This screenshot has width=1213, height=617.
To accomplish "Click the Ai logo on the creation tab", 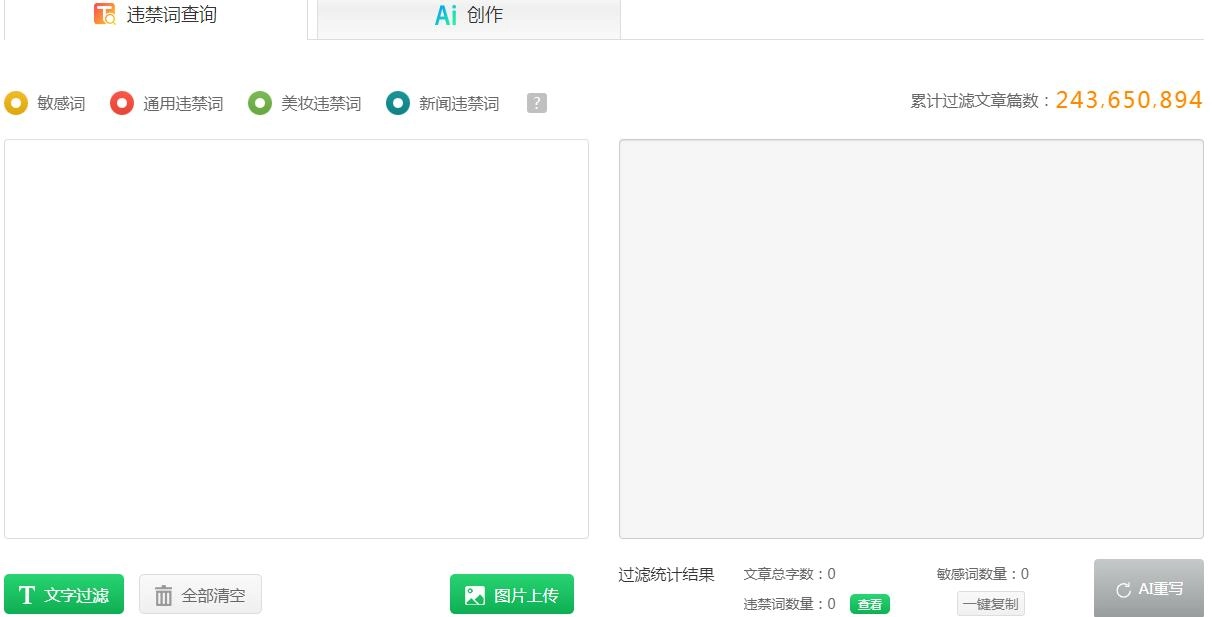I will pyautogui.click(x=447, y=15).
